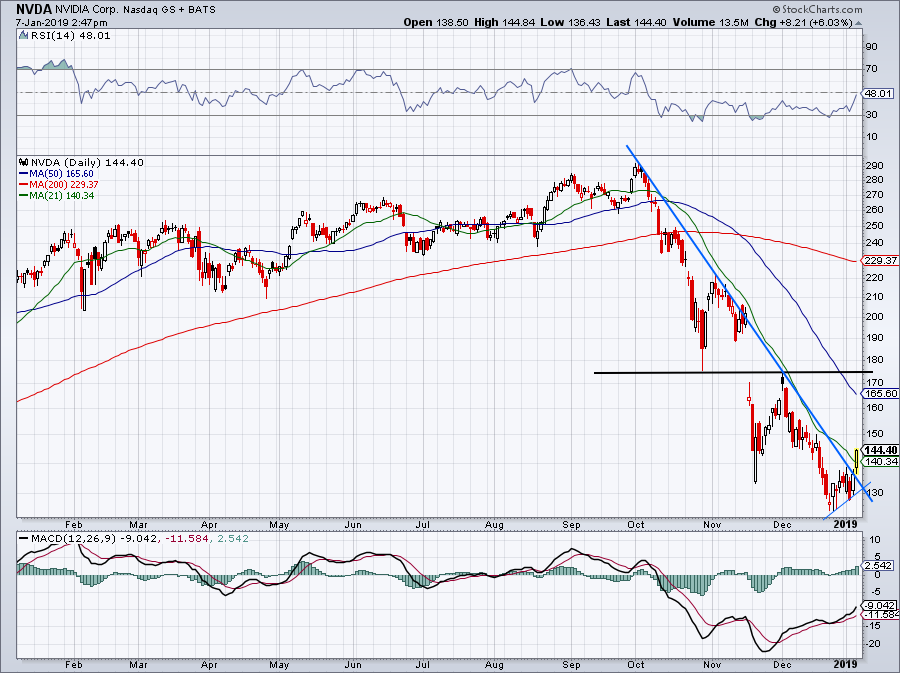Viewport: 900px width, 673px height.
Task: Click the NVDA (Daily) 144.40 legend text
Action: [x=87, y=162]
